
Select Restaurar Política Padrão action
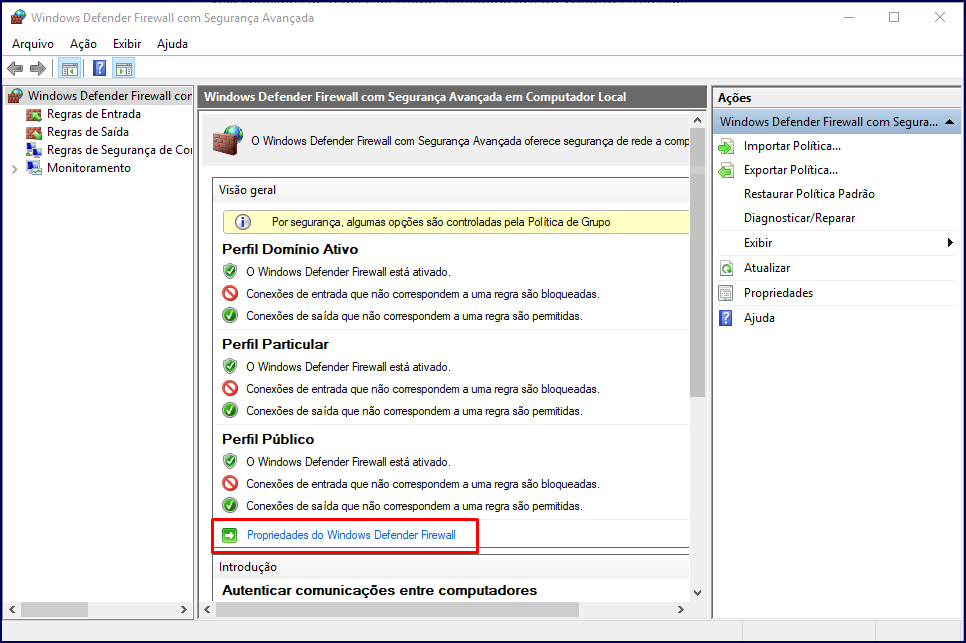[809, 195]
